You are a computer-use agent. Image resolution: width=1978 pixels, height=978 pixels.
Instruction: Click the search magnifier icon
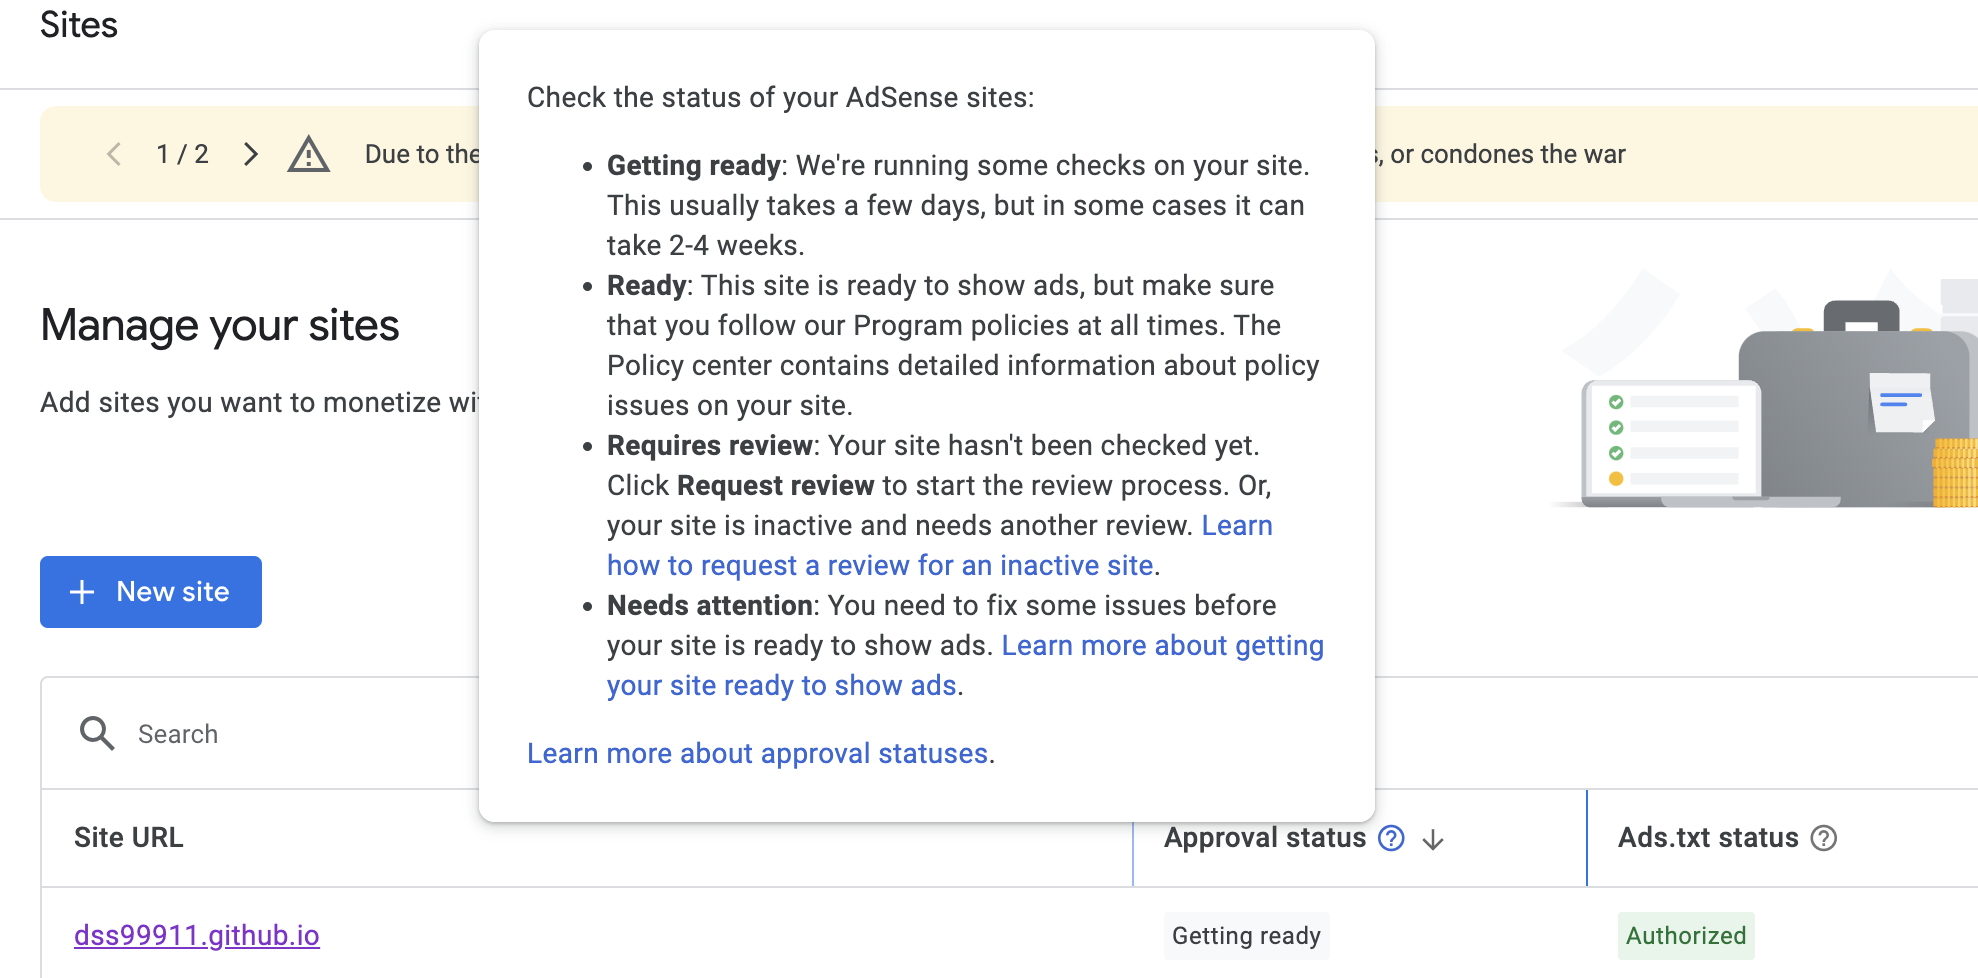[x=97, y=733]
